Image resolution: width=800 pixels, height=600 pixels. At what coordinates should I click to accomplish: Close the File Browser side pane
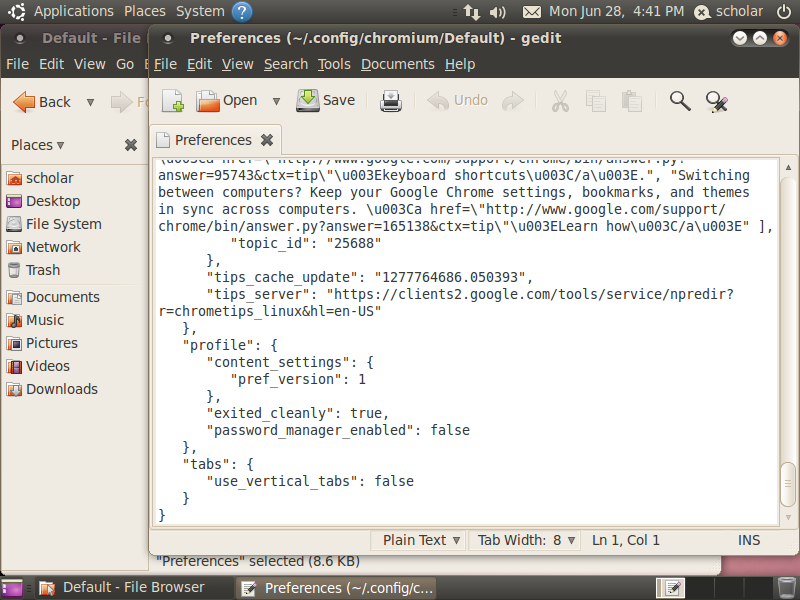131,145
